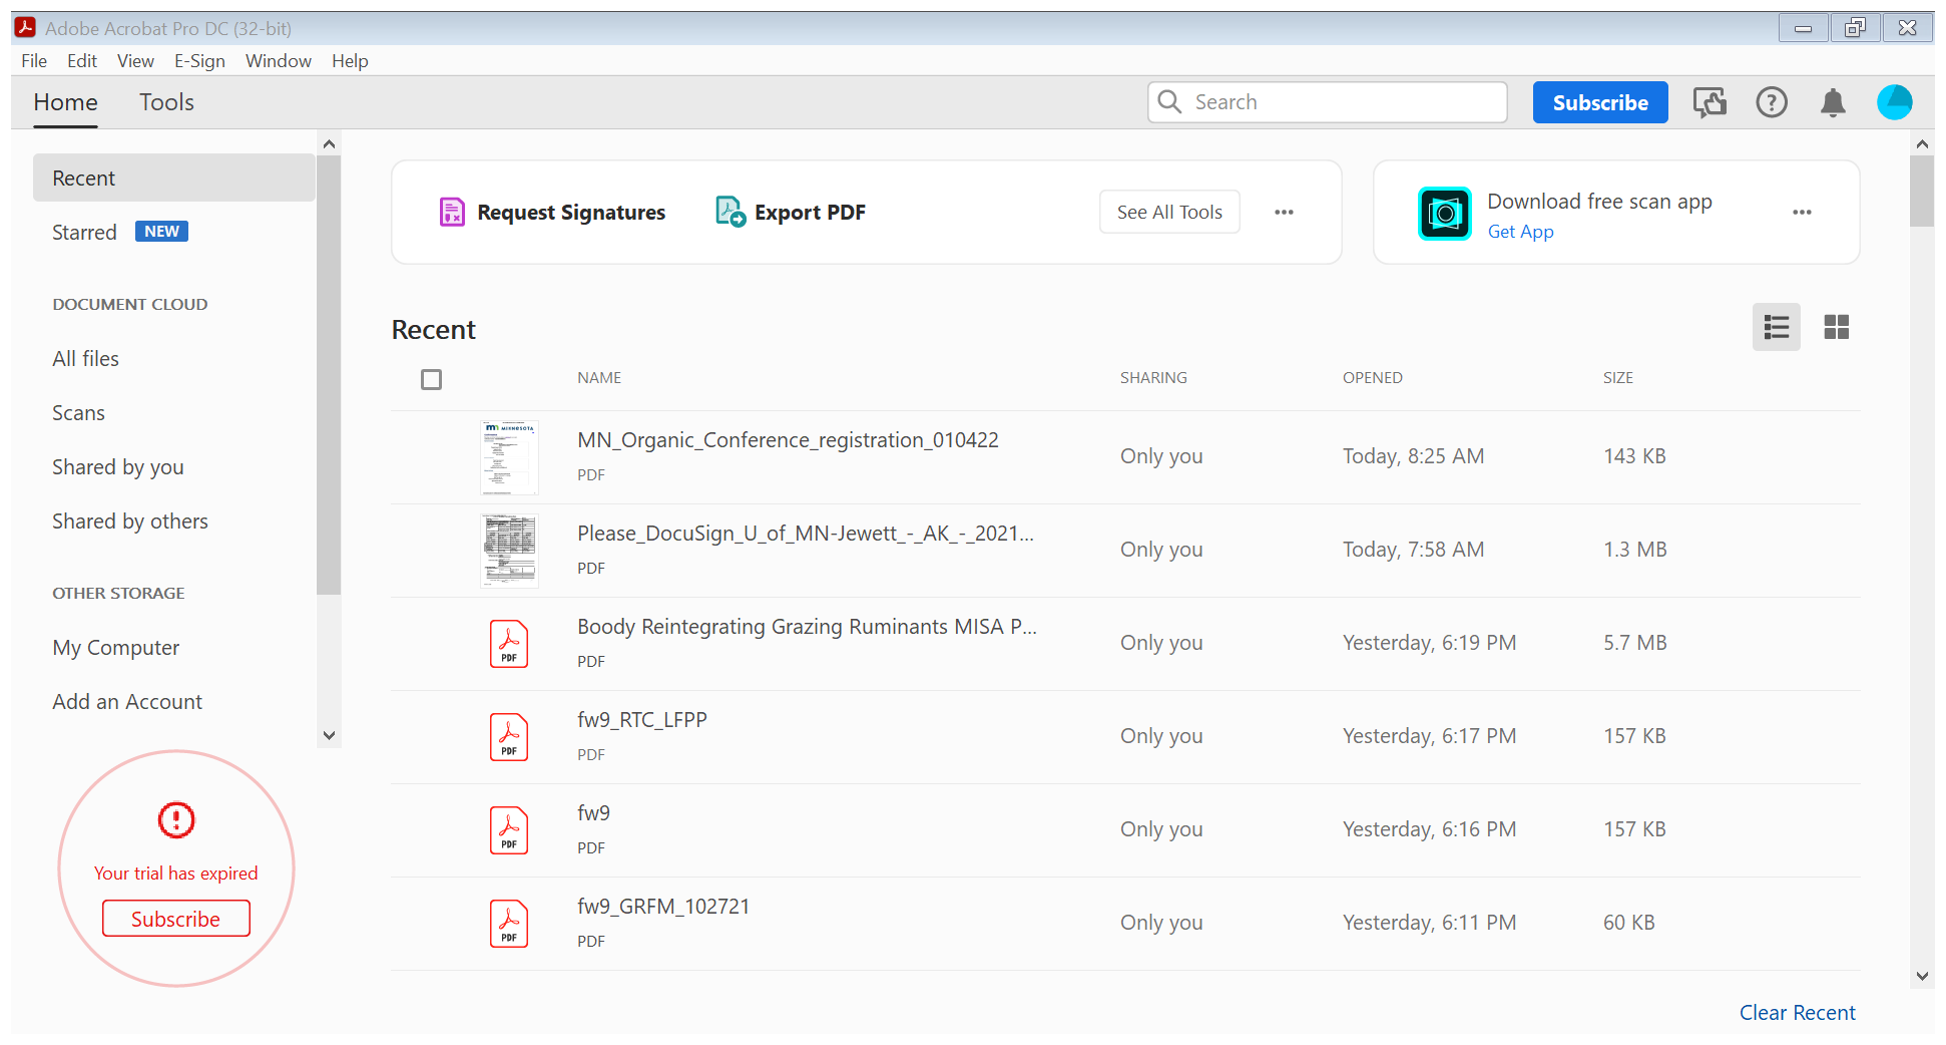Open MN_Organic_Conference registration thumbnail
Screen dimensions: 1946x1045
[x=509, y=457]
